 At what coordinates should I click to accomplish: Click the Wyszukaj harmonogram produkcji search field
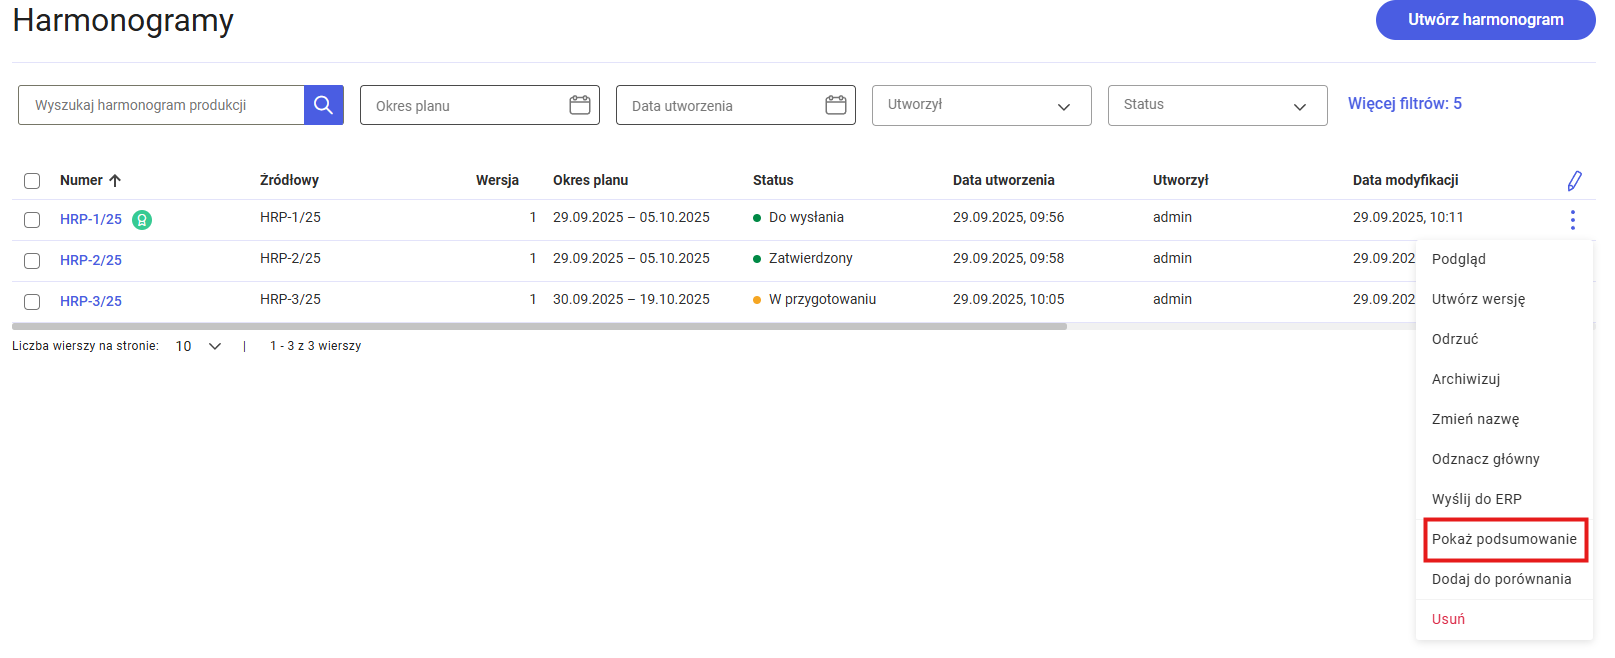click(161, 105)
